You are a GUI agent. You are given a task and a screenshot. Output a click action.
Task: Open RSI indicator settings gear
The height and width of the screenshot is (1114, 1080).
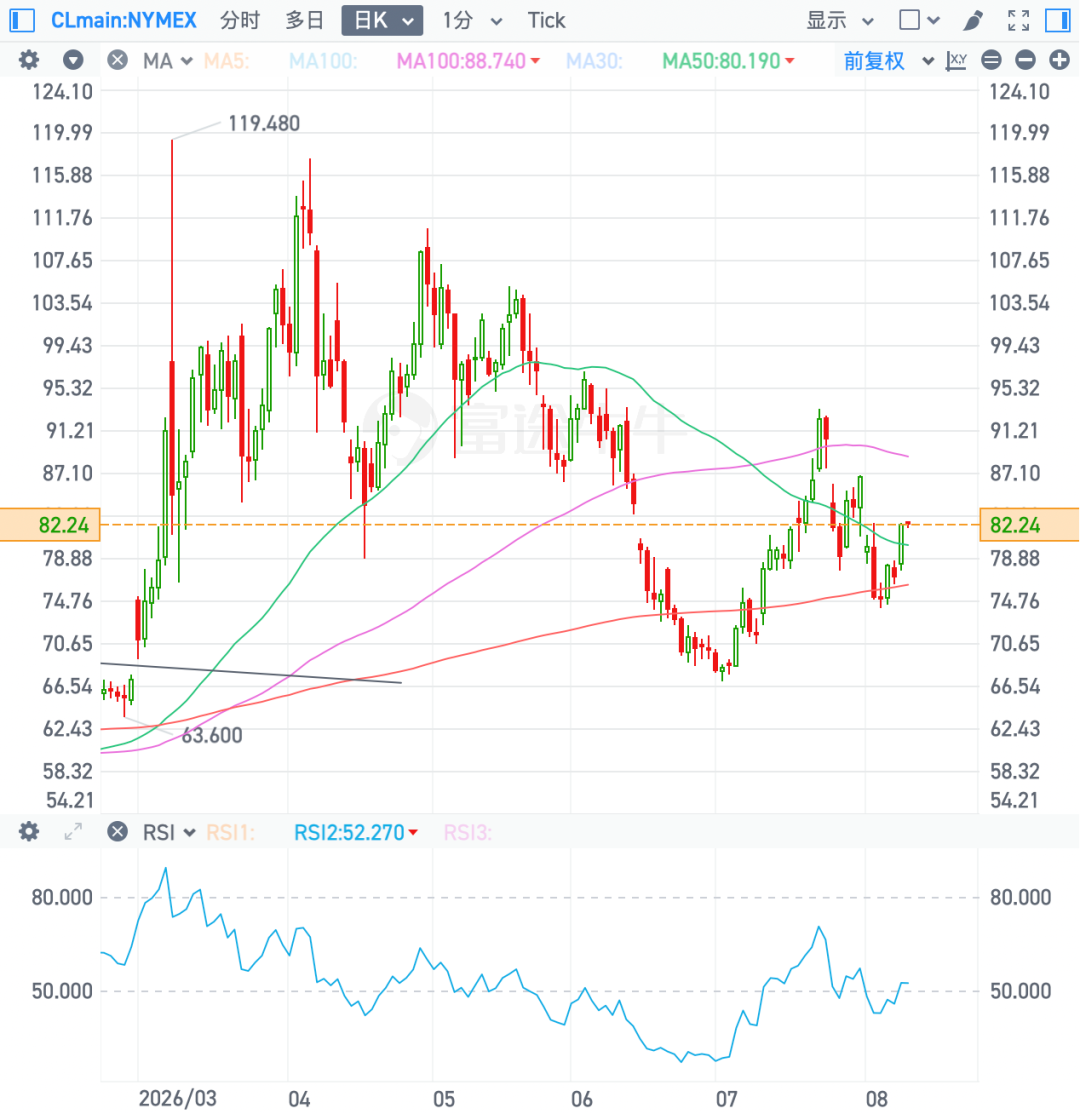pyautogui.click(x=28, y=831)
